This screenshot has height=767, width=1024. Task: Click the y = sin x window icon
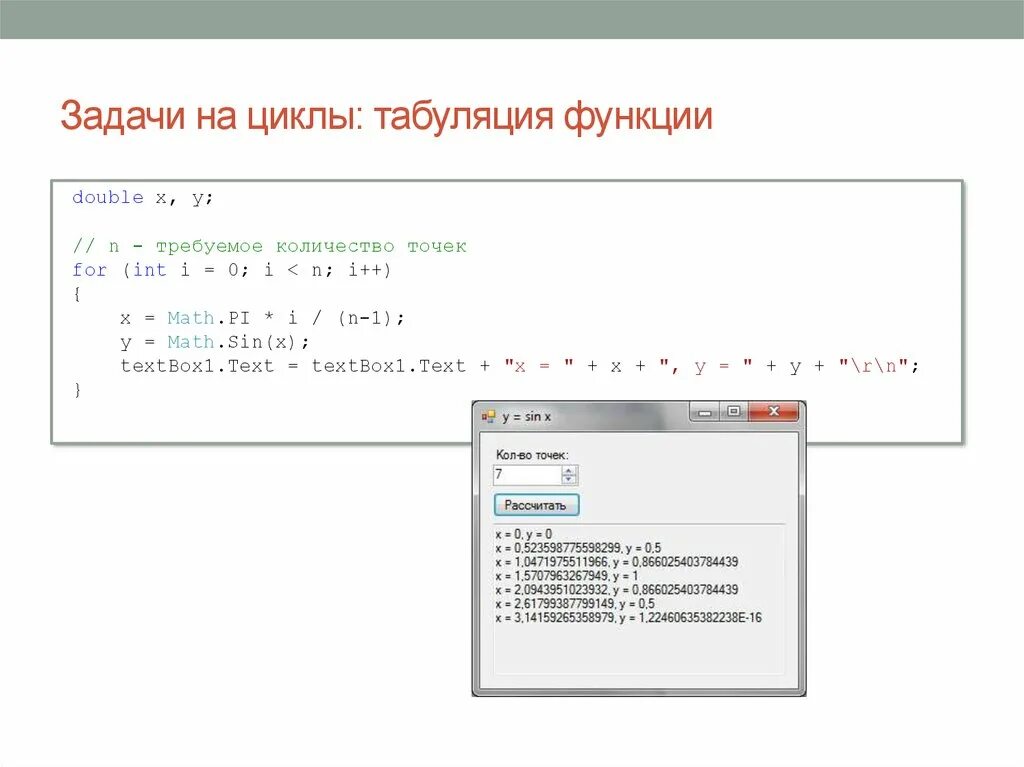click(x=488, y=416)
